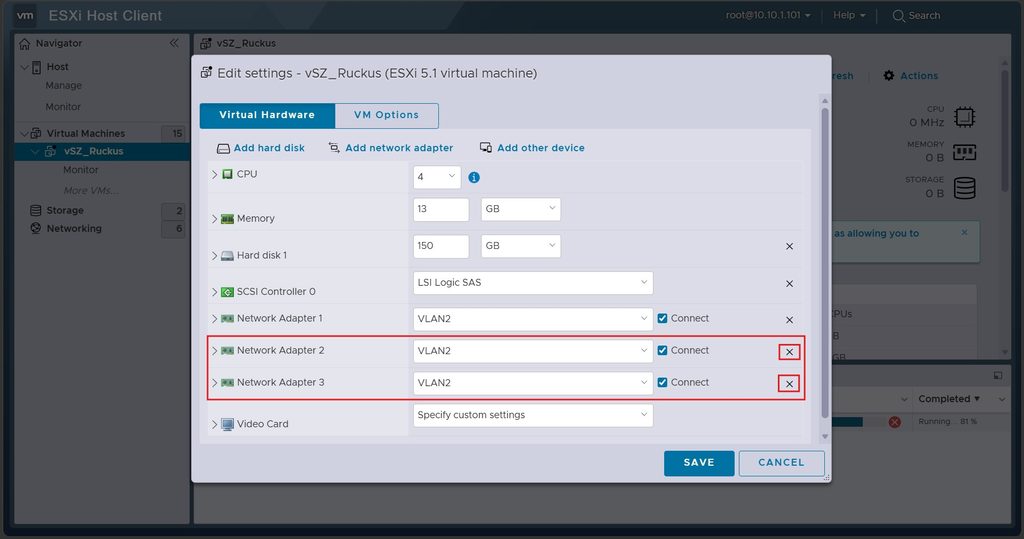Open the CPU count dropdown

[x=437, y=177]
